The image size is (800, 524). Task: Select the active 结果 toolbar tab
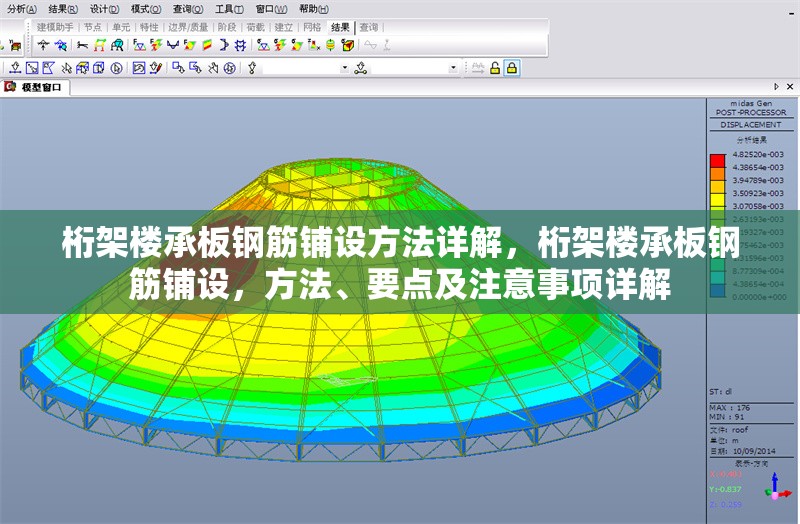[340, 28]
